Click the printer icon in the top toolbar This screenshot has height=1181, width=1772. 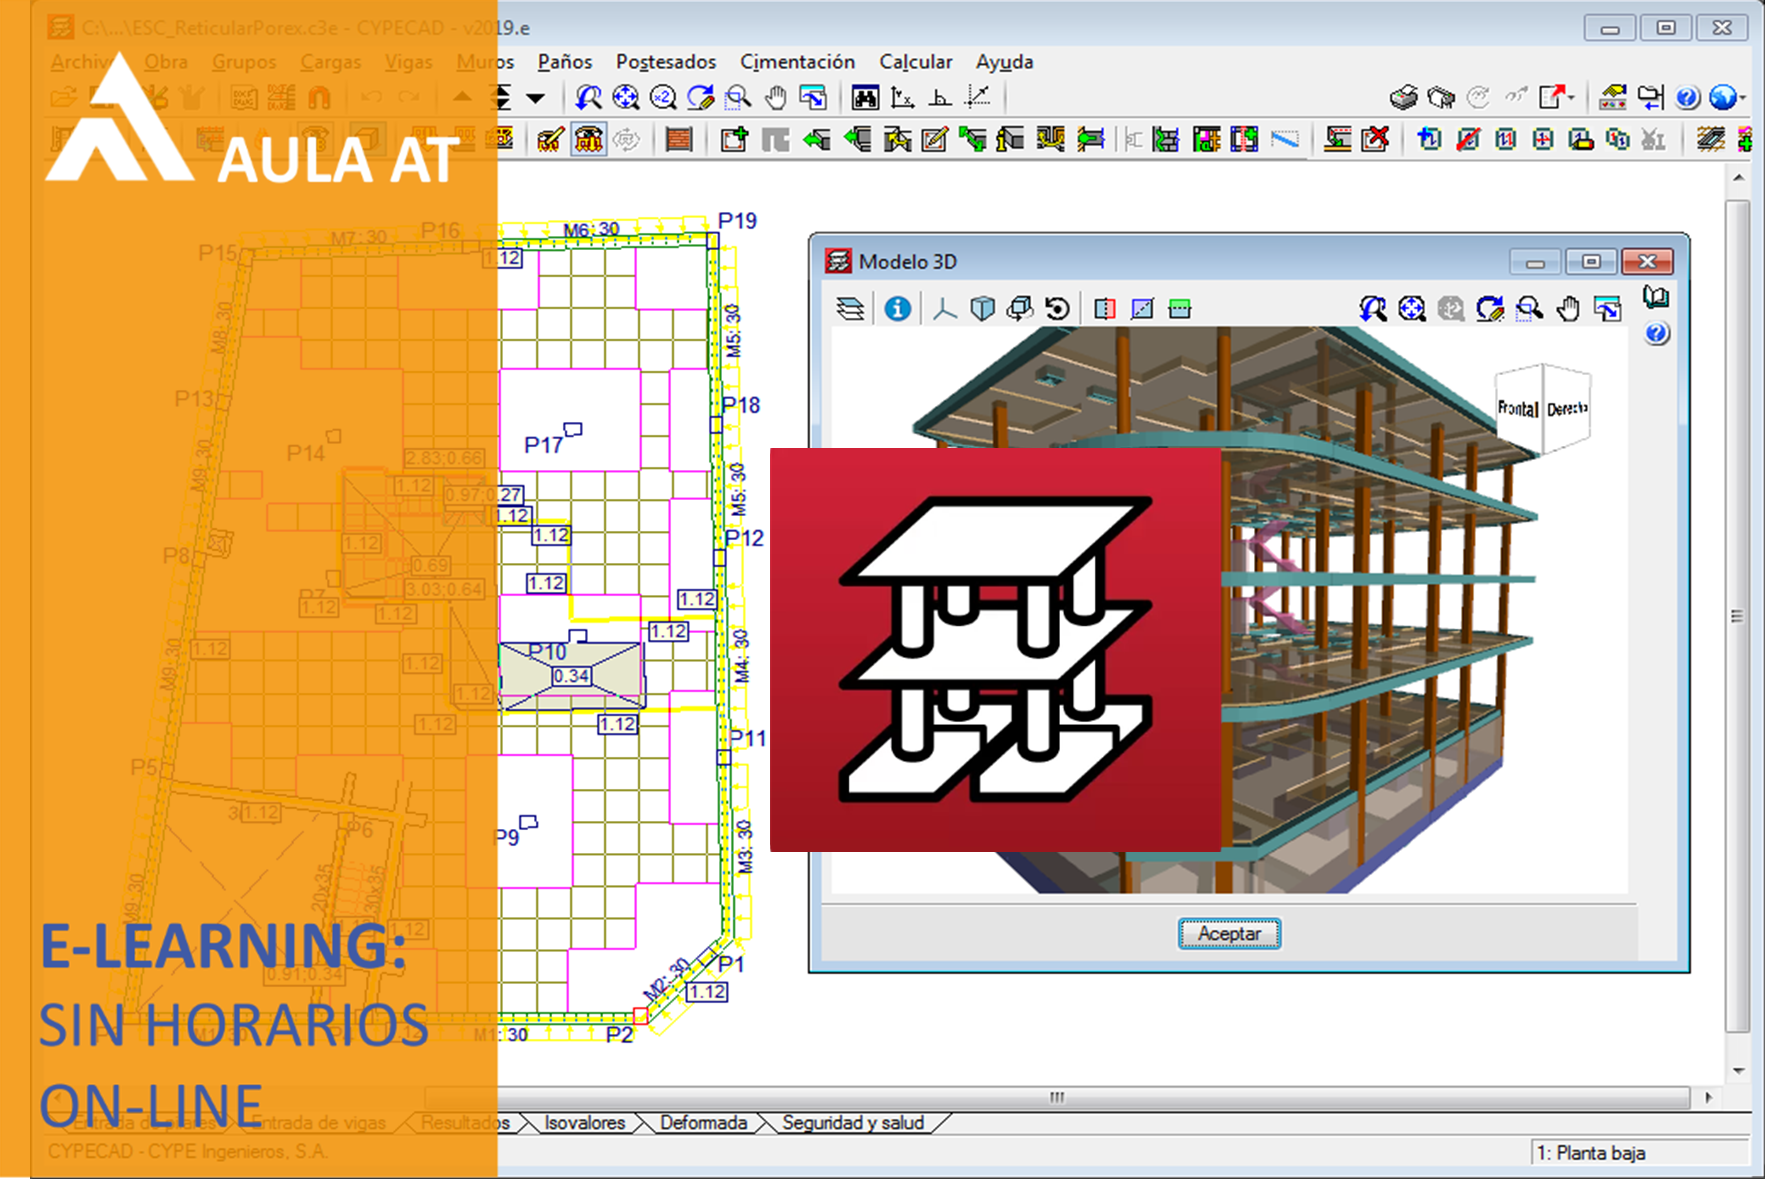pos(1403,97)
